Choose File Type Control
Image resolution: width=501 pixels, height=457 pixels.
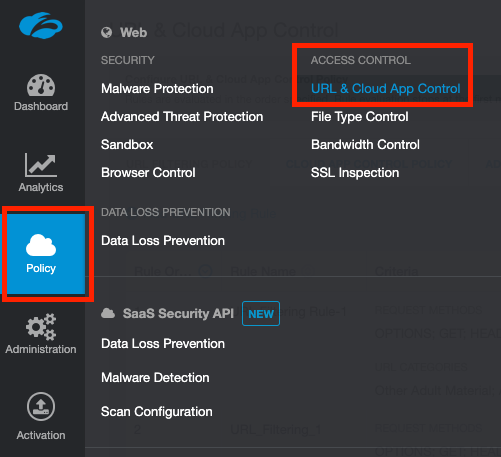pos(359,117)
